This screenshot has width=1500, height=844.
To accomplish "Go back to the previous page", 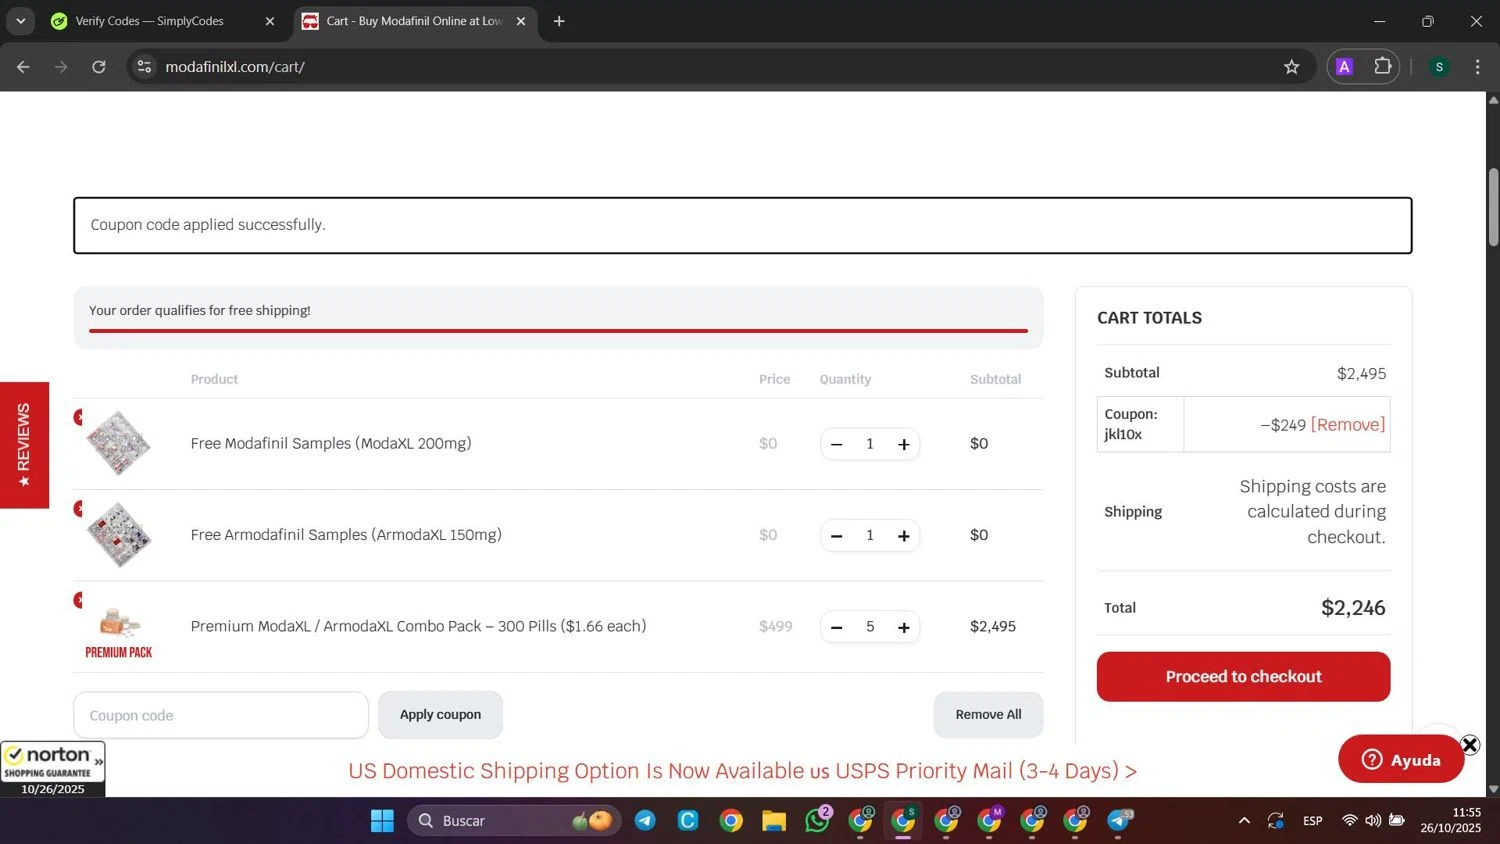I will point(23,67).
